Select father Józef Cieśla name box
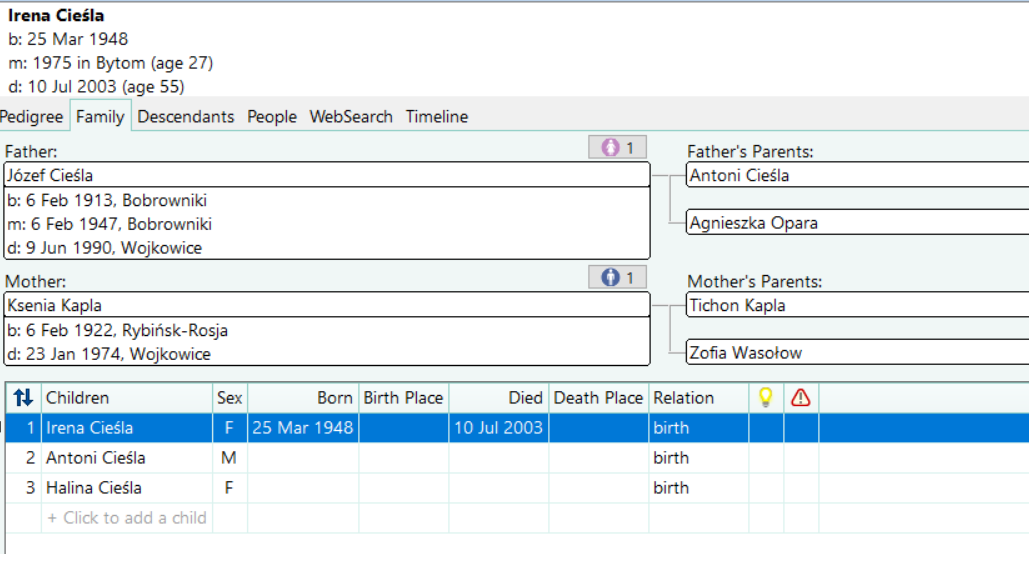Viewport: 1029px width, 587px height. pyautogui.click(x=327, y=175)
